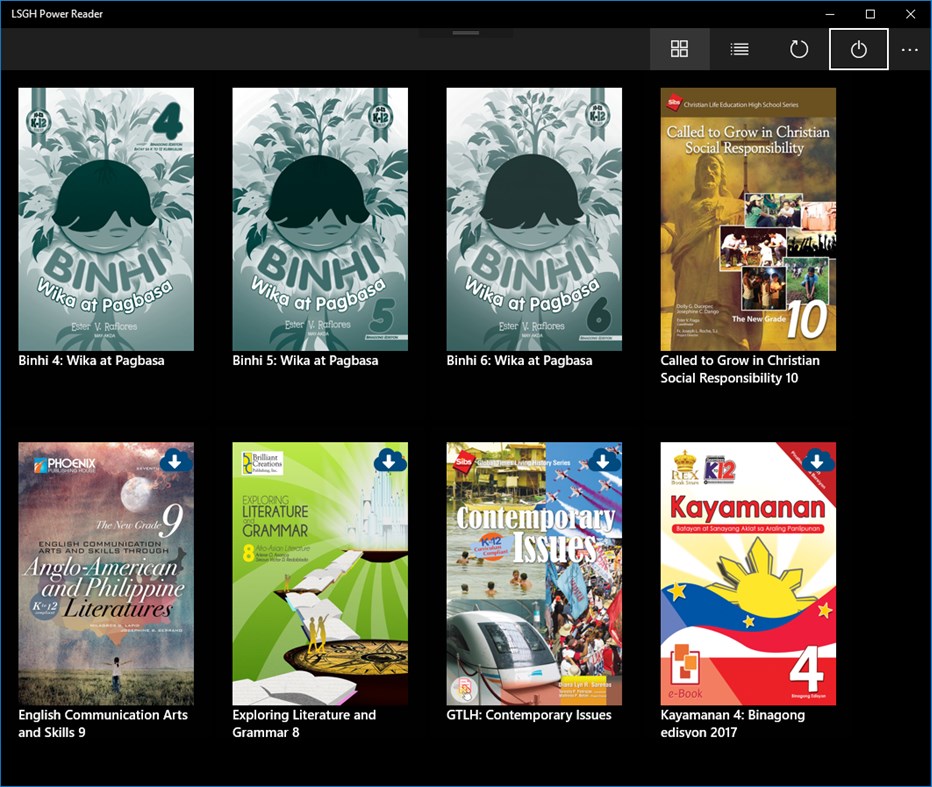Image resolution: width=932 pixels, height=787 pixels.
Task: Open the more options ellipsis menu
Action: pos(908,48)
